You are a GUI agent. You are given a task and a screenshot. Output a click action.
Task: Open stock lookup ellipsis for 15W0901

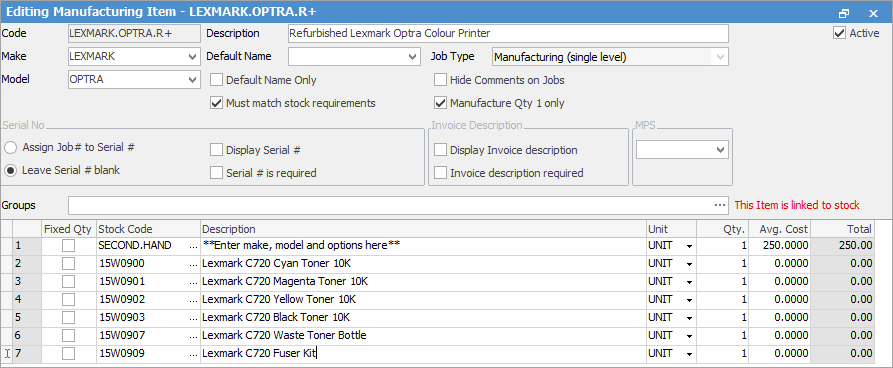pyautogui.click(x=195, y=281)
